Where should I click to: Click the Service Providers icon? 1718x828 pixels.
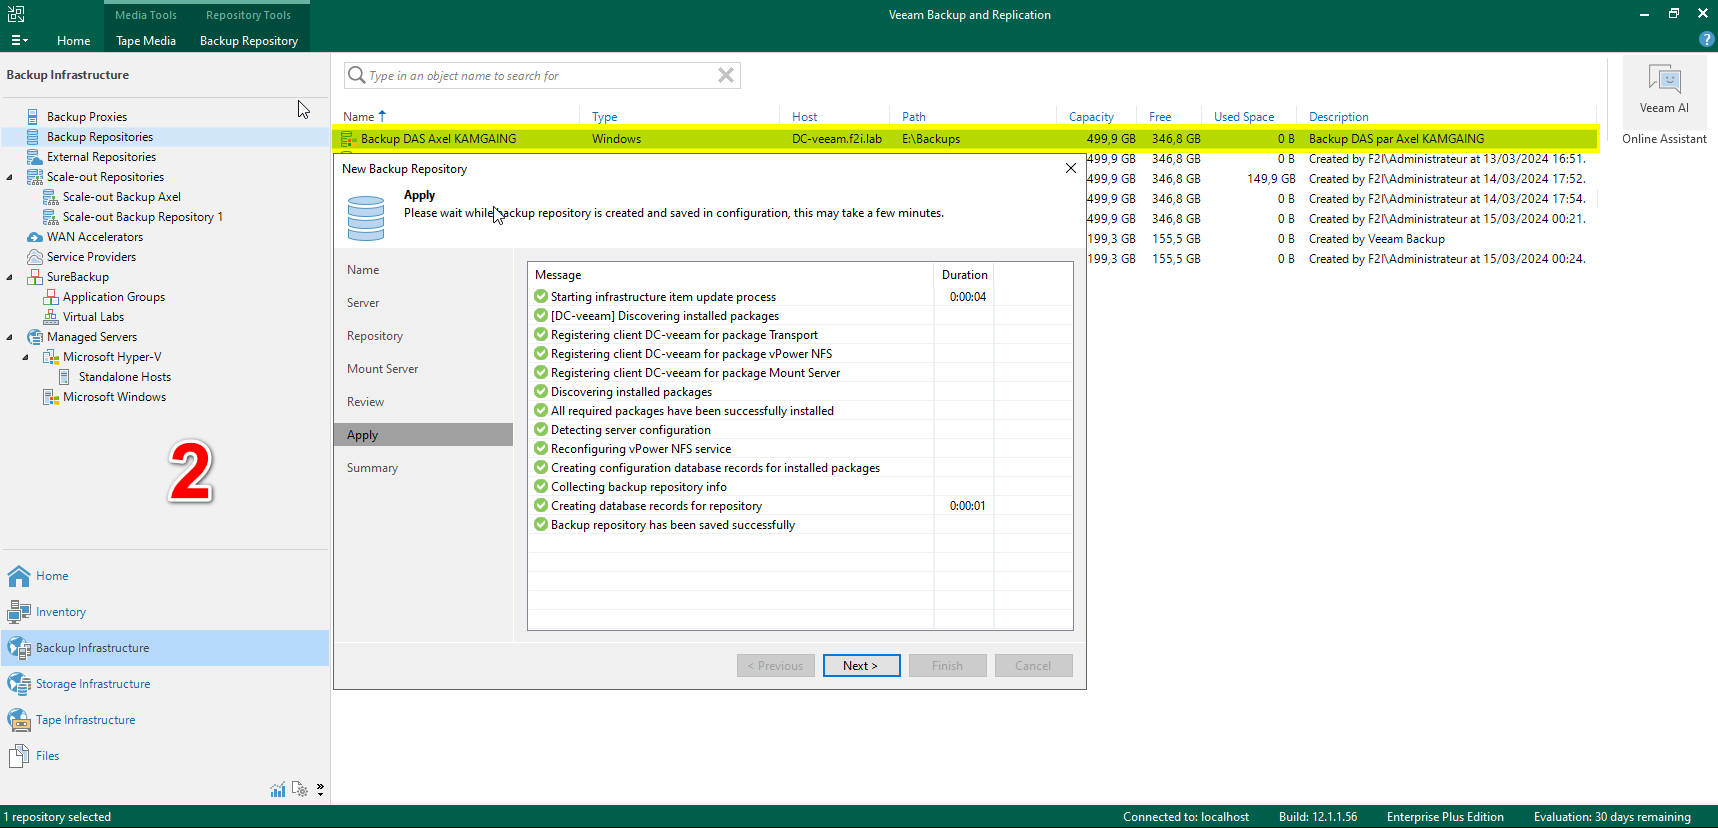click(34, 257)
